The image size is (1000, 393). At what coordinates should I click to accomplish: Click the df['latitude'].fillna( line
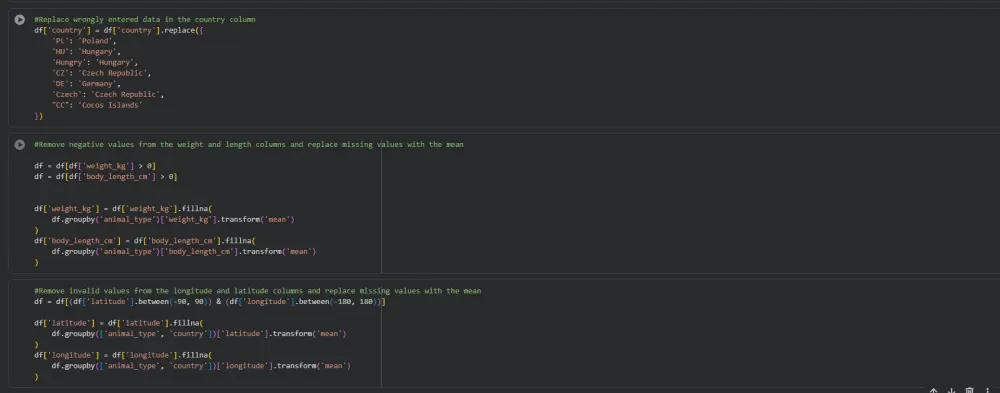tap(119, 323)
